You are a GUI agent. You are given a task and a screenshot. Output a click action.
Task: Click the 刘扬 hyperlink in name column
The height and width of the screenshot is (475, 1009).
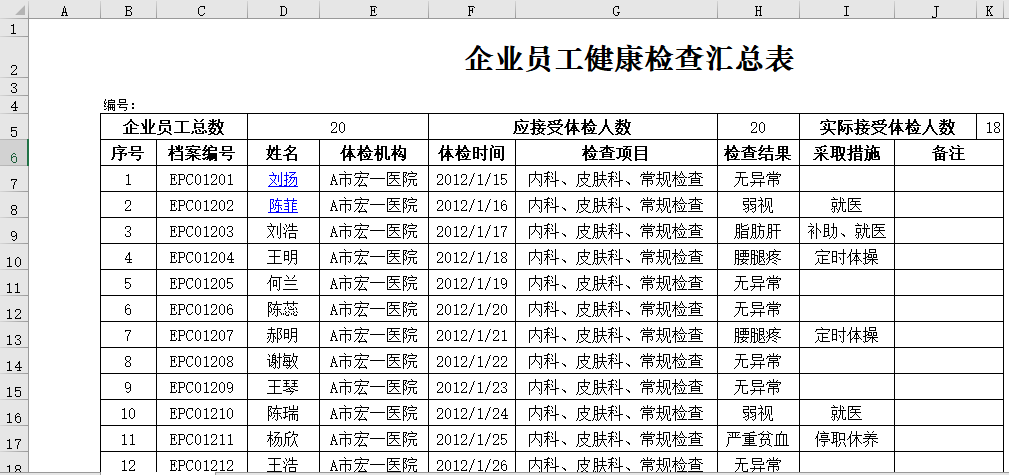283,180
